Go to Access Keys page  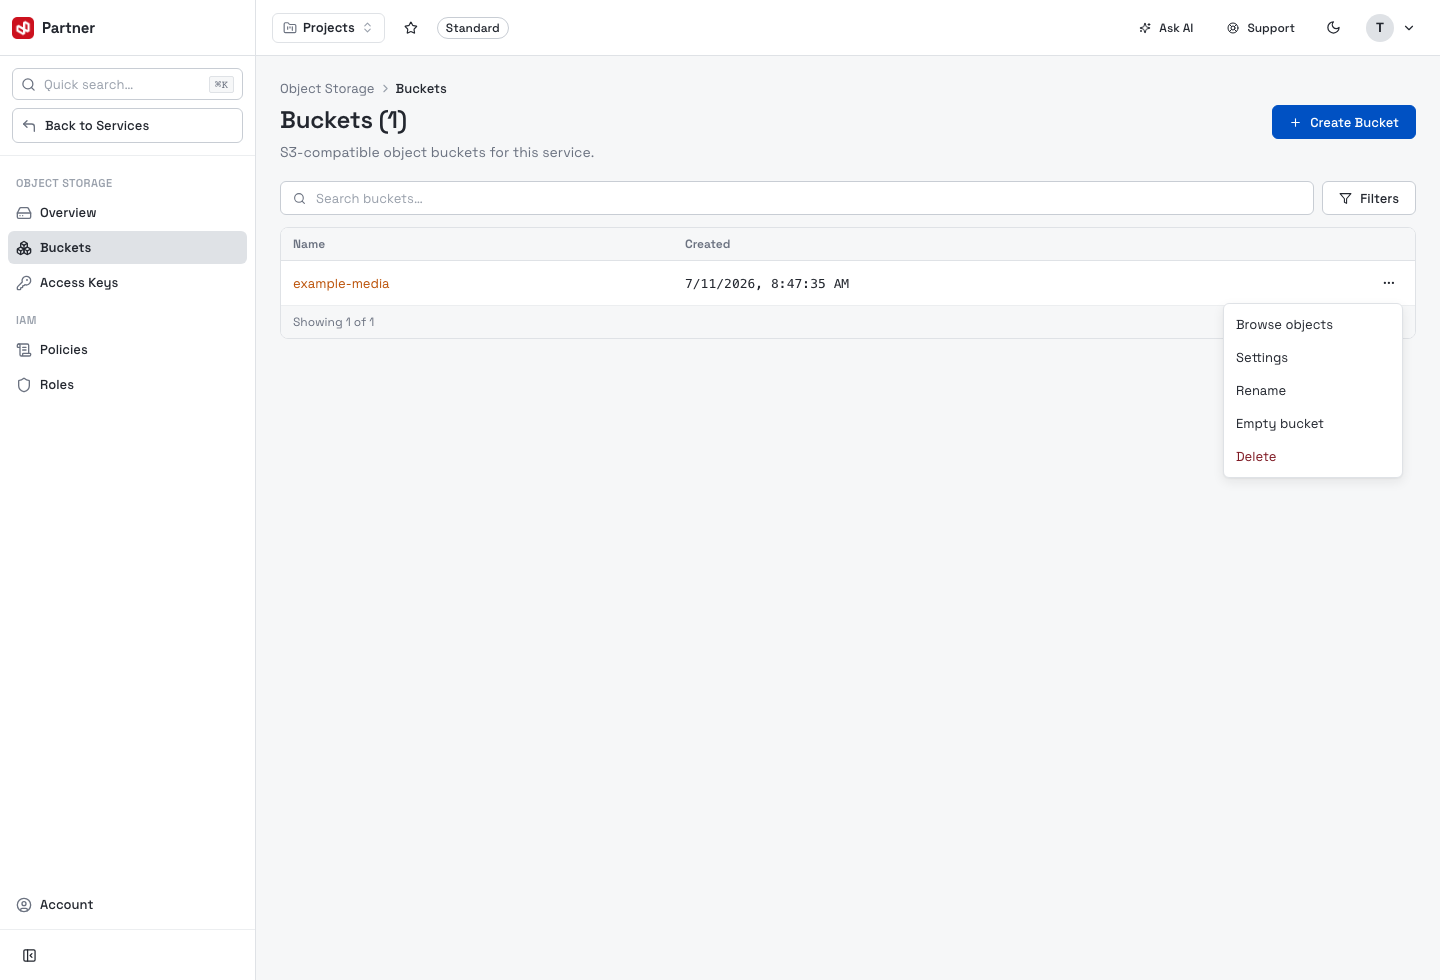(127, 283)
